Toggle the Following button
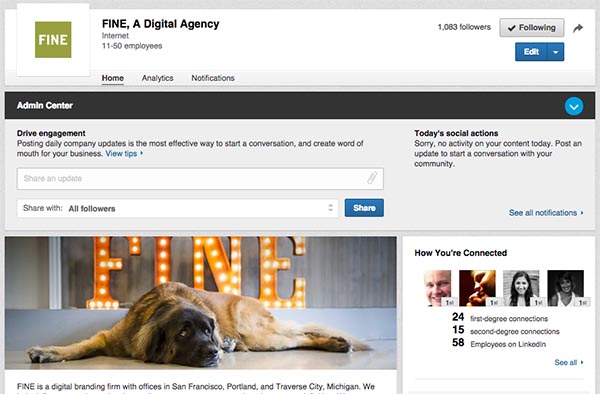 [532, 28]
